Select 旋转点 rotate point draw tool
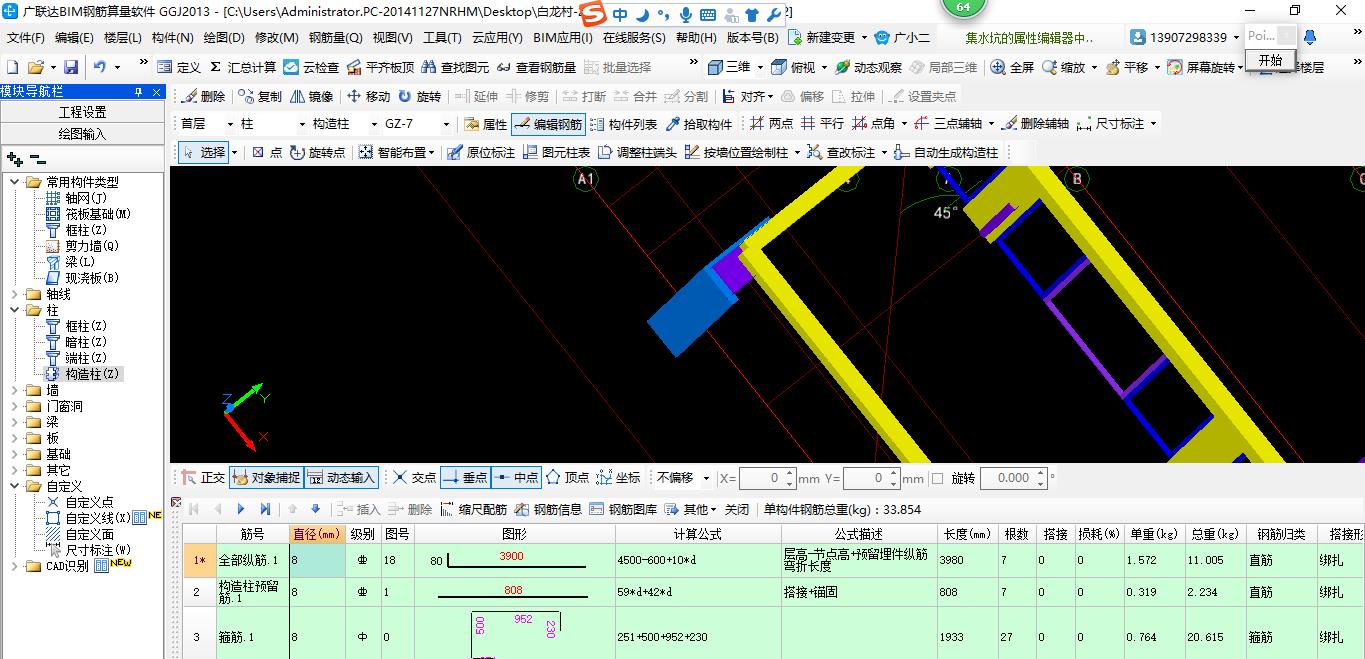 (317, 152)
